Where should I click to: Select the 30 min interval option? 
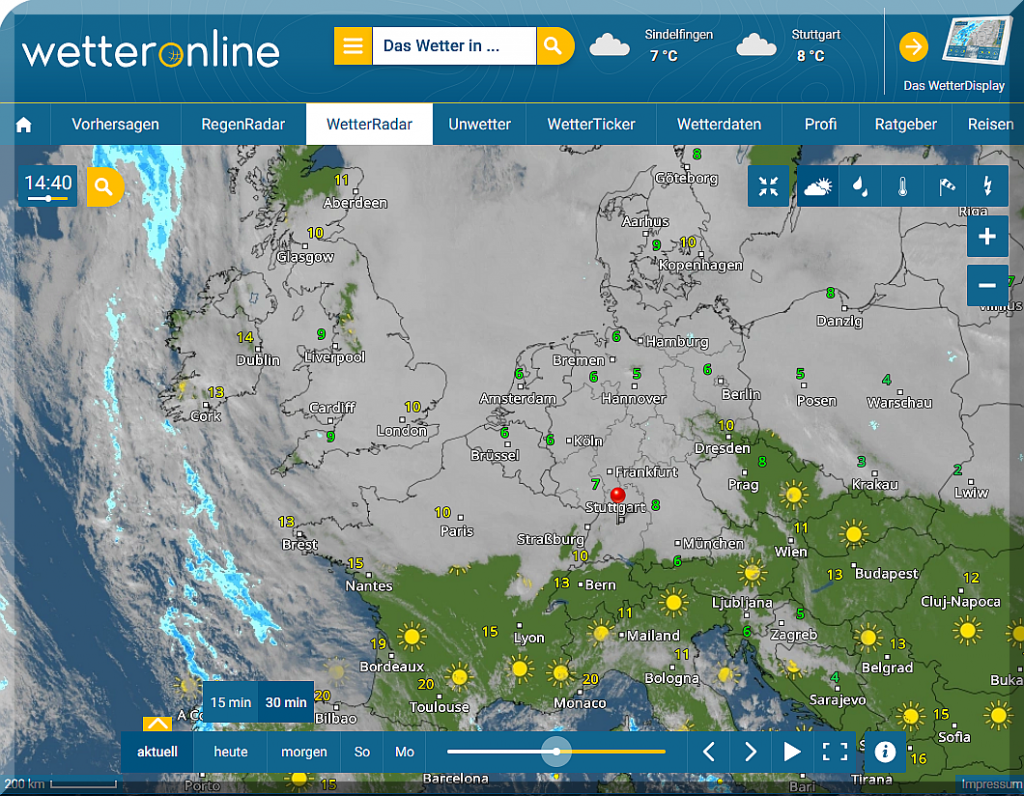click(286, 702)
